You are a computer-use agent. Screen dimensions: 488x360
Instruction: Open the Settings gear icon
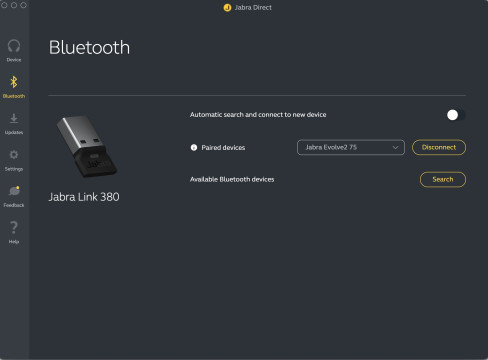coord(14,155)
